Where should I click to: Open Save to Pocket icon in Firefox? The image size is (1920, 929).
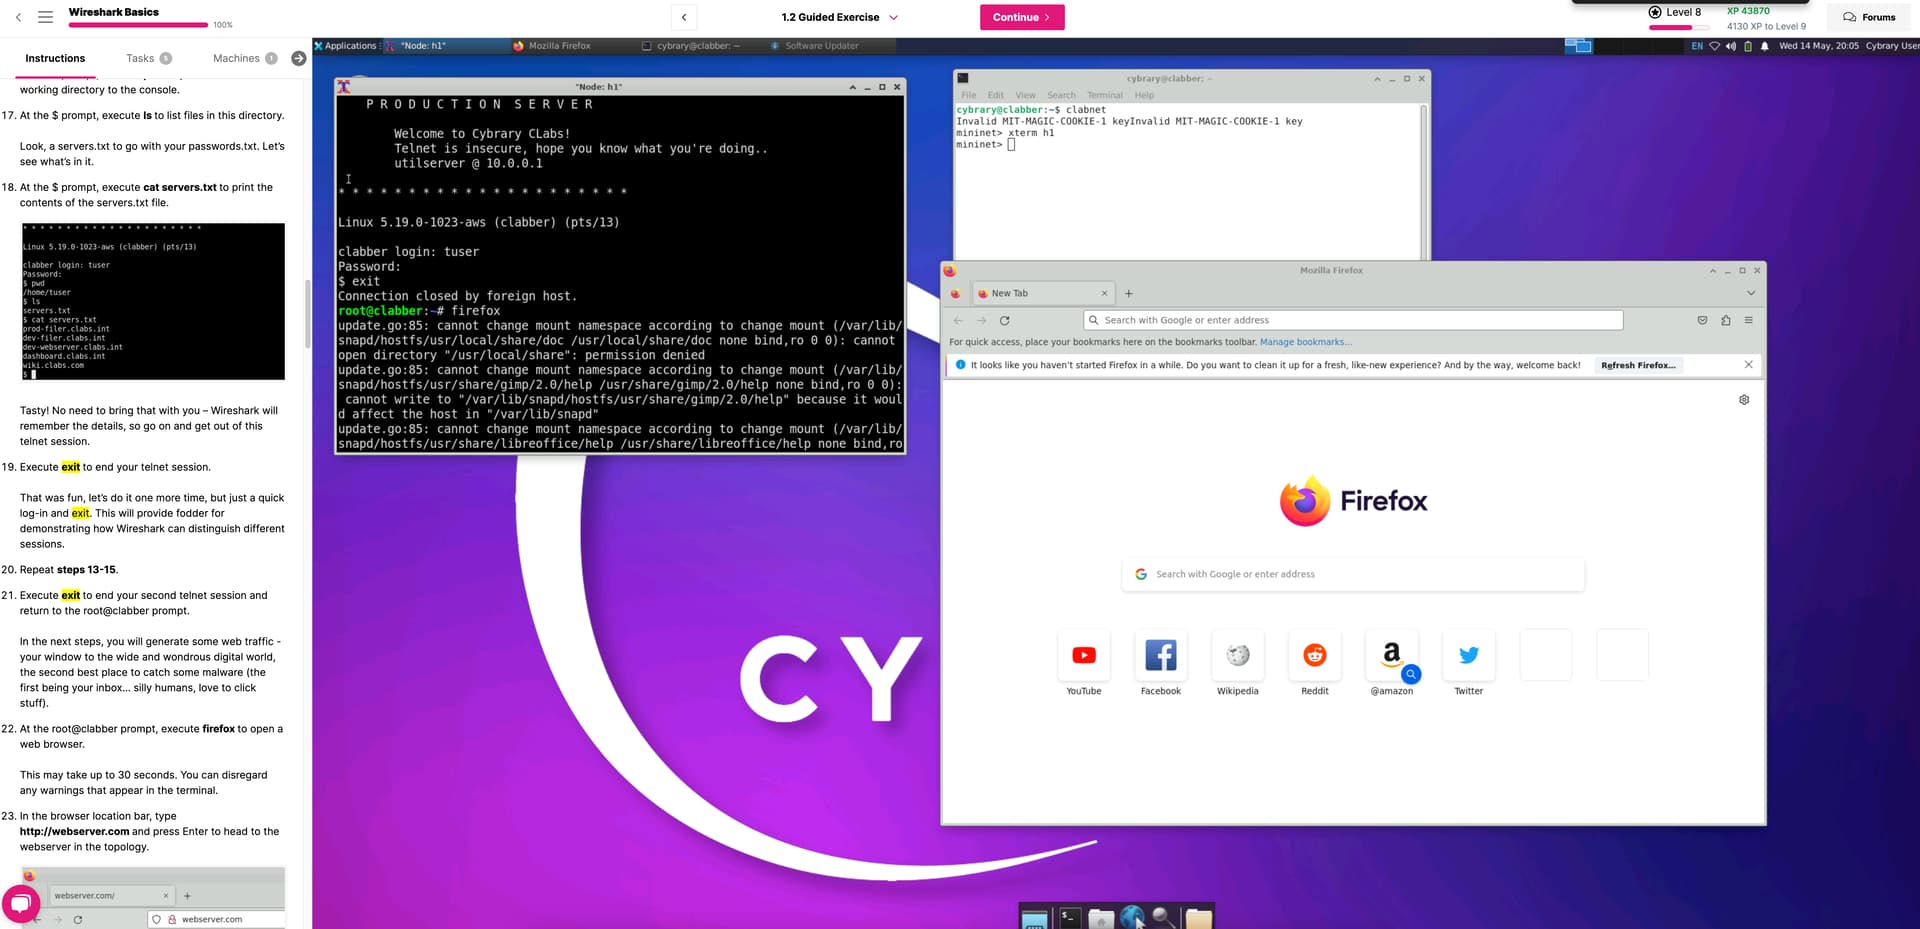pyautogui.click(x=1702, y=321)
